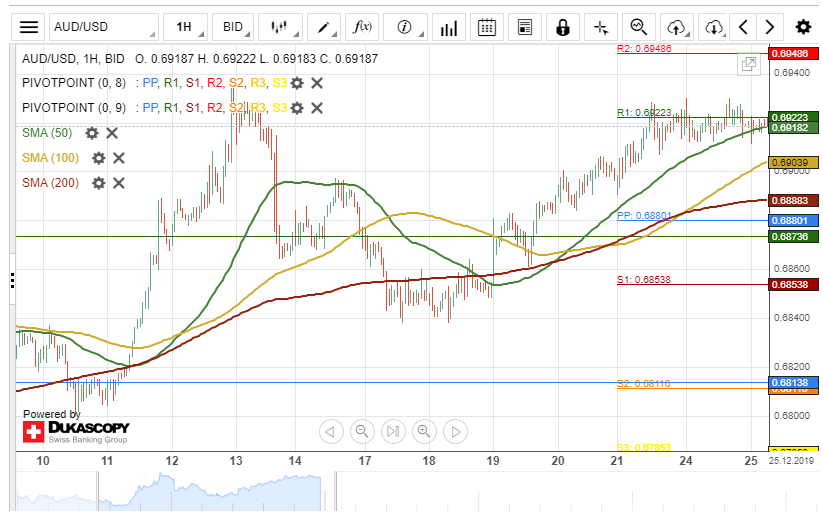Open the calendar date picker icon
823x514 pixels.
click(x=487, y=27)
